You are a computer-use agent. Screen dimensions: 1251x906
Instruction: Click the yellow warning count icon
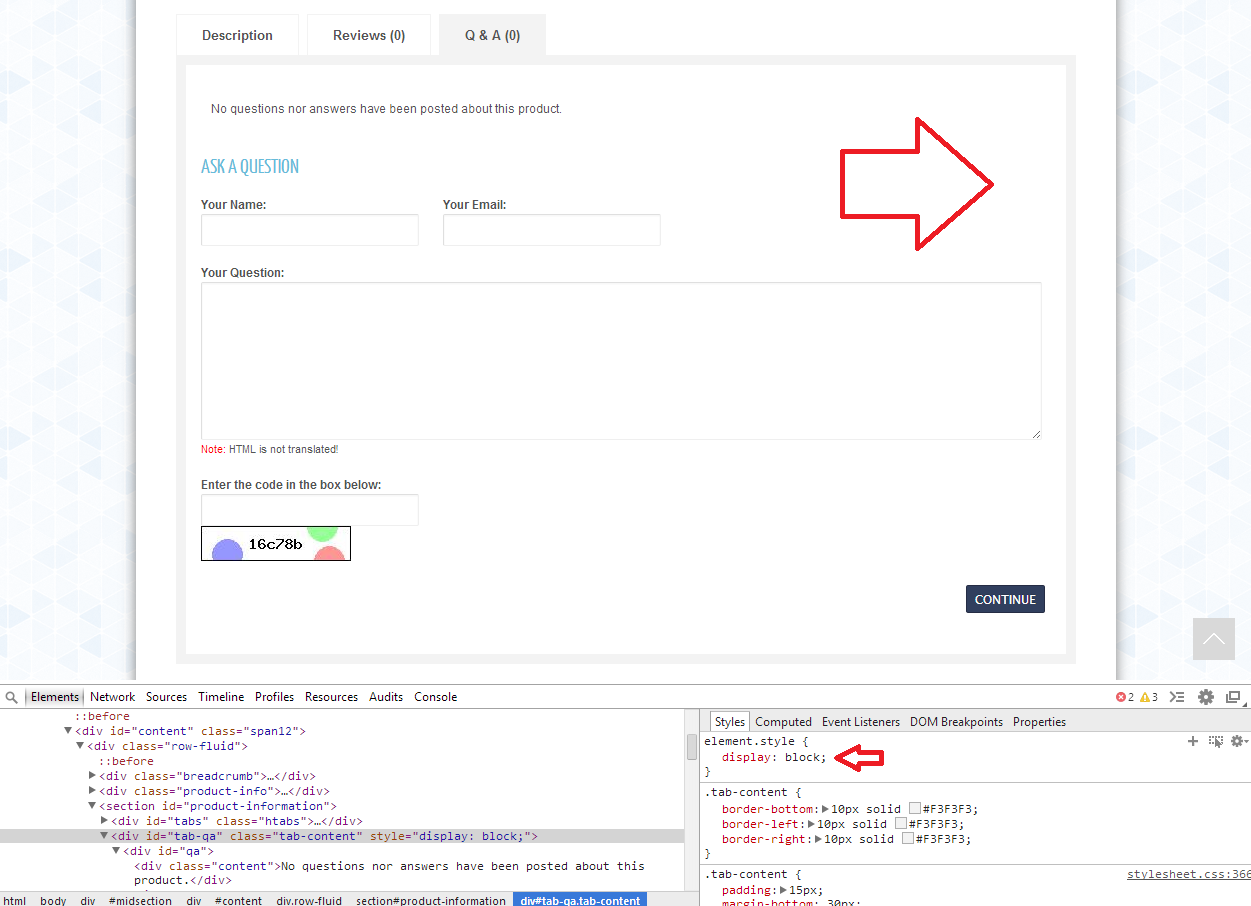coord(1145,697)
